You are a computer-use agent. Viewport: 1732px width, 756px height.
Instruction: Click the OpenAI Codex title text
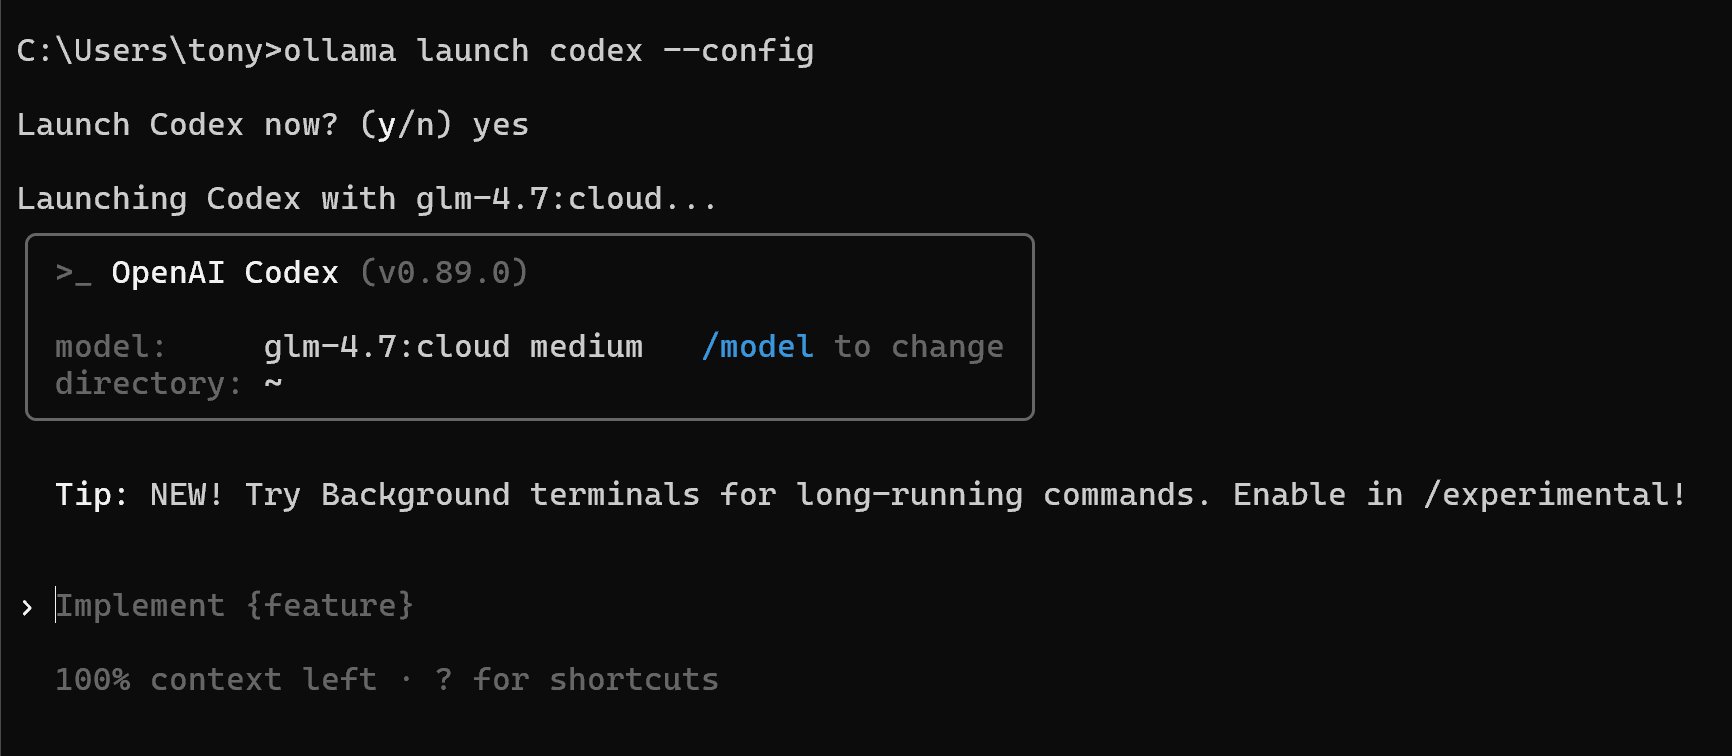pyautogui.click(x=225, y=273)
